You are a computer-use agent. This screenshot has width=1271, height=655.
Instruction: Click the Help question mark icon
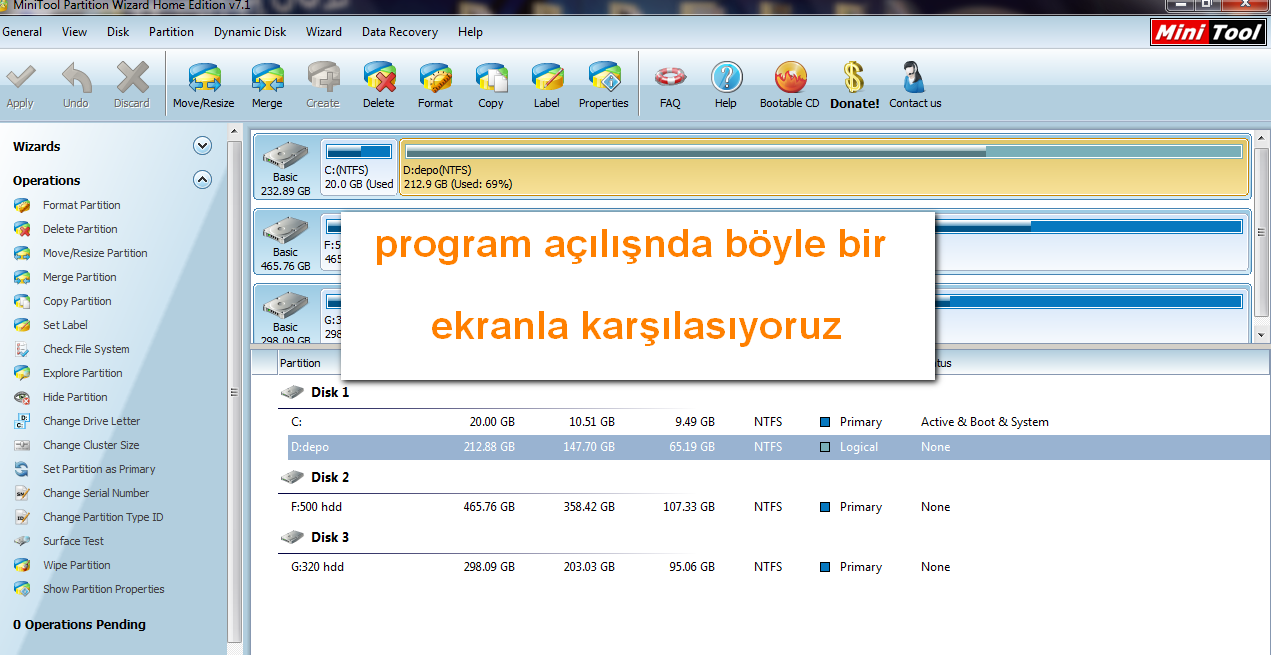point(726,77)
